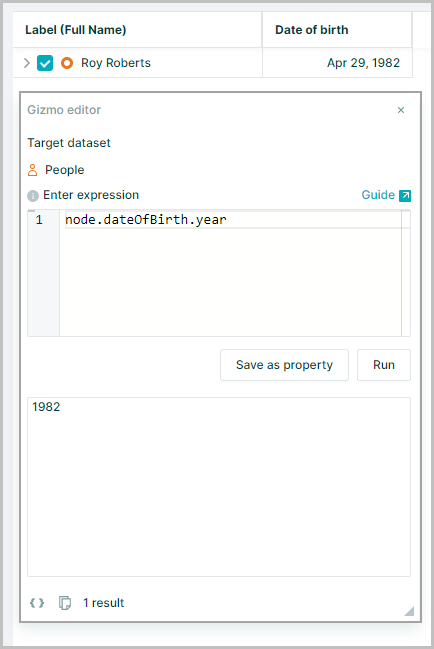
Task: Run the Gizmo expression
Action: [x=384, y=365]
